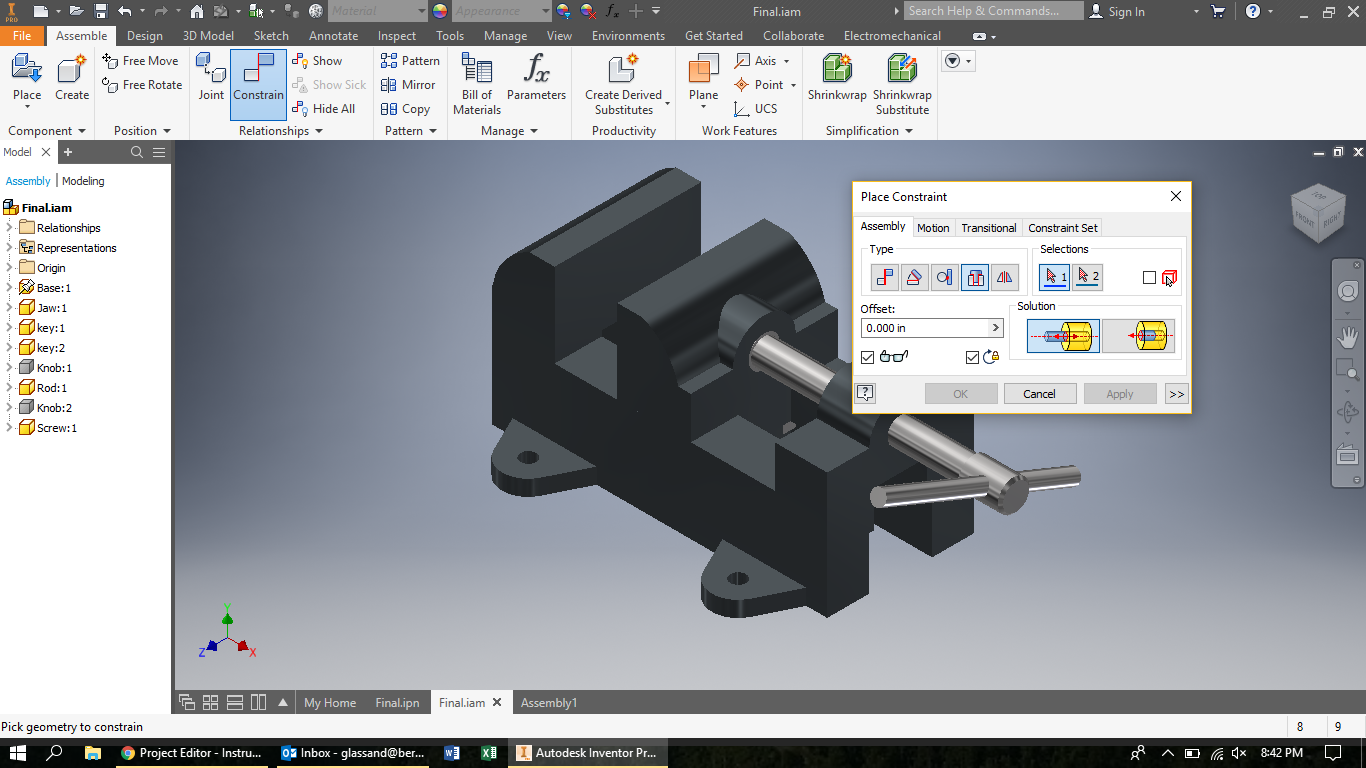Screen dimensions: 1366x768
Task: Choose the Aligned insert solution
Action: click(x=1138, y=337)
